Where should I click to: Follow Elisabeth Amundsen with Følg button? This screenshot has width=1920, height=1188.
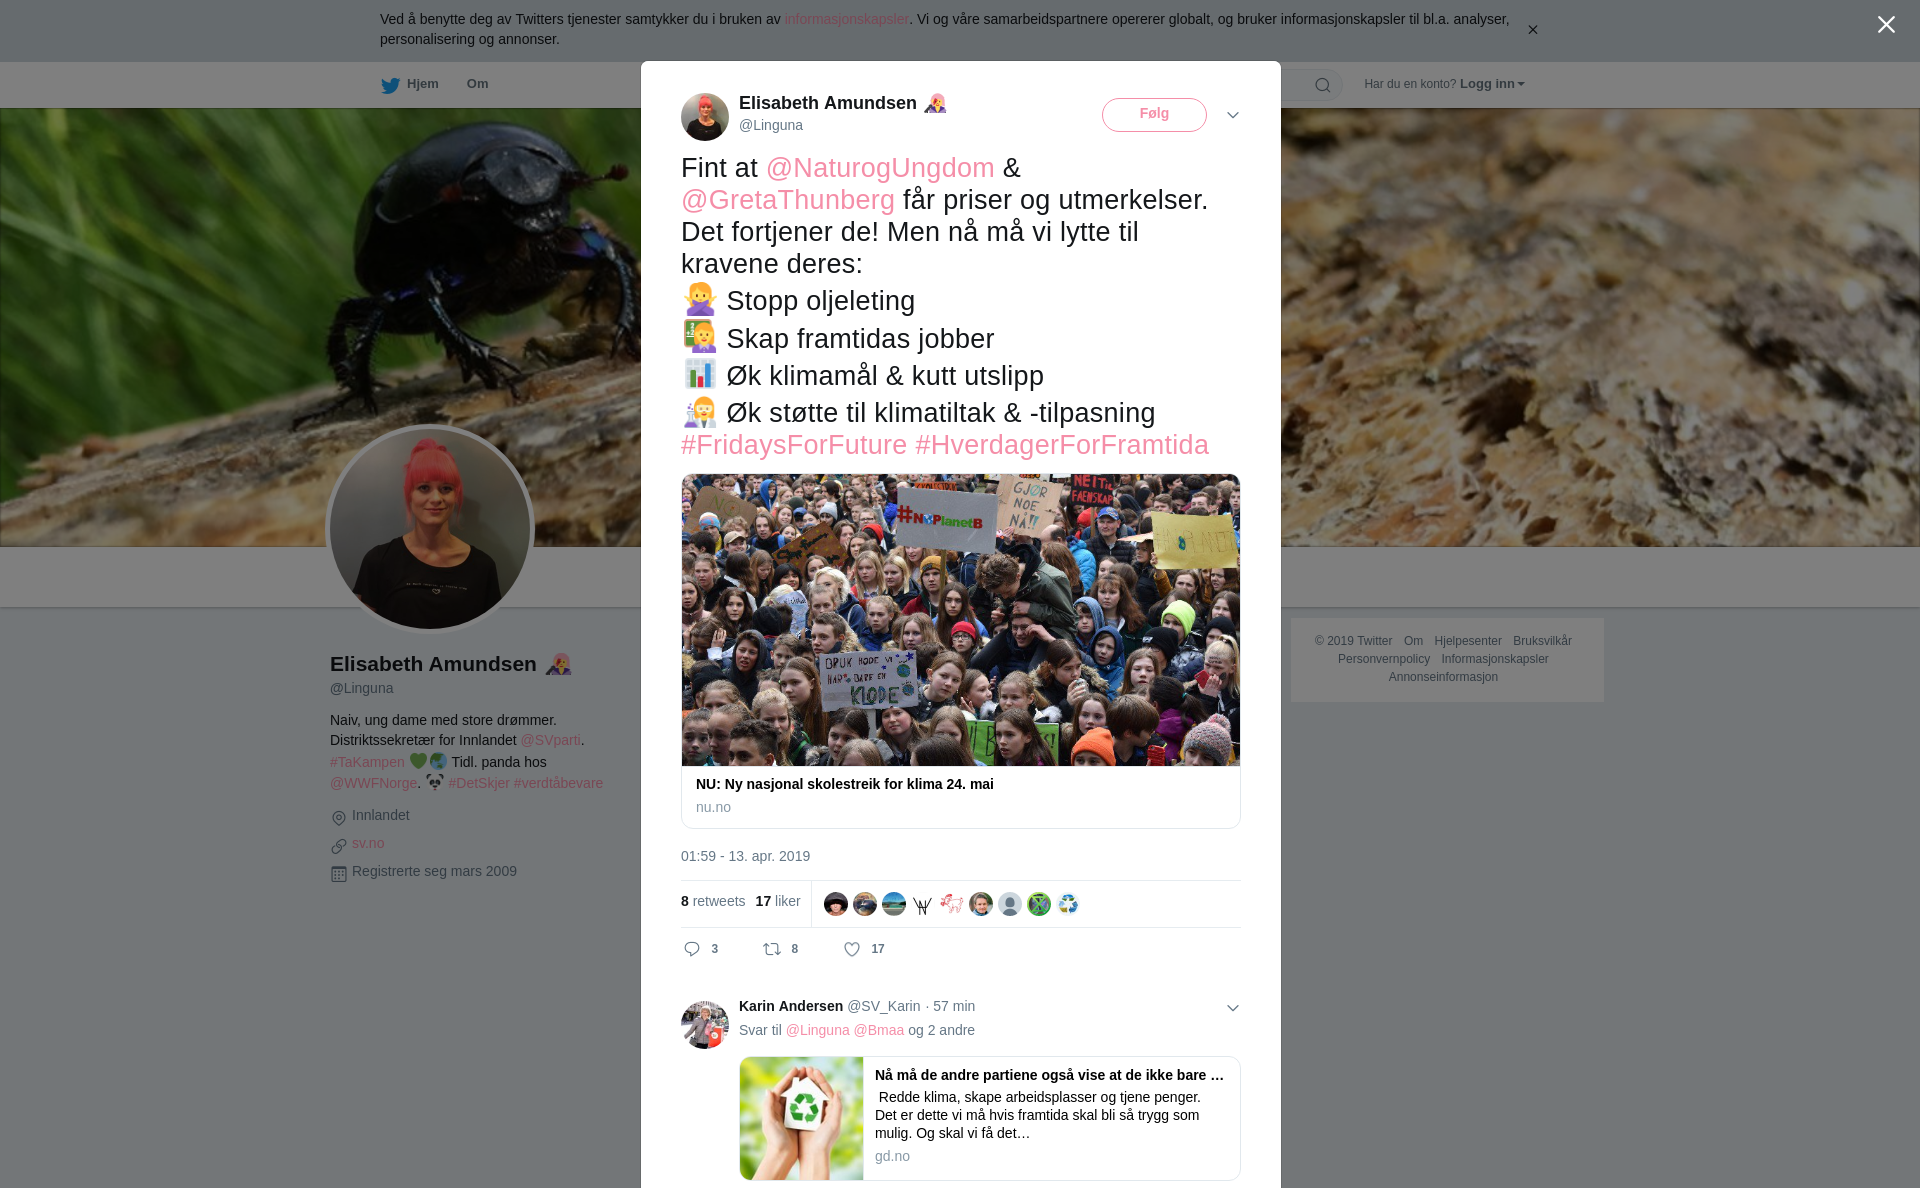(x=1154, y=114)
